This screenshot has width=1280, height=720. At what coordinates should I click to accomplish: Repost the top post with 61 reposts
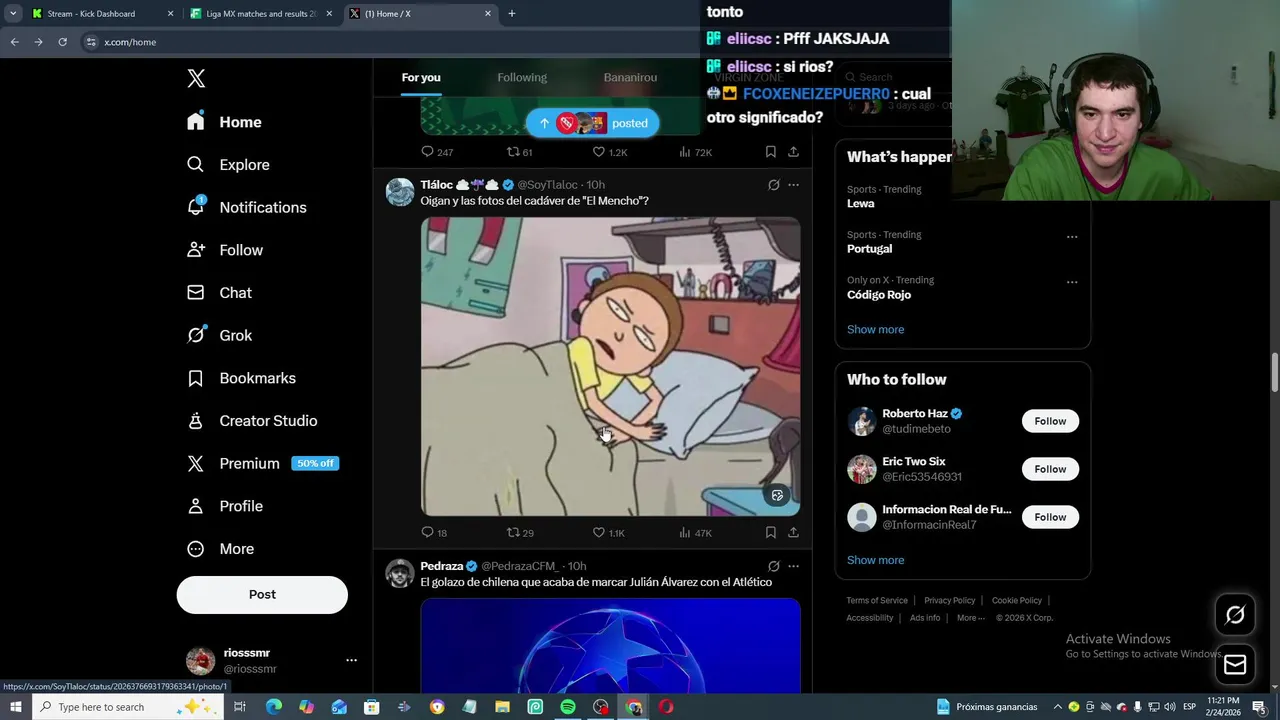point(519,152)
